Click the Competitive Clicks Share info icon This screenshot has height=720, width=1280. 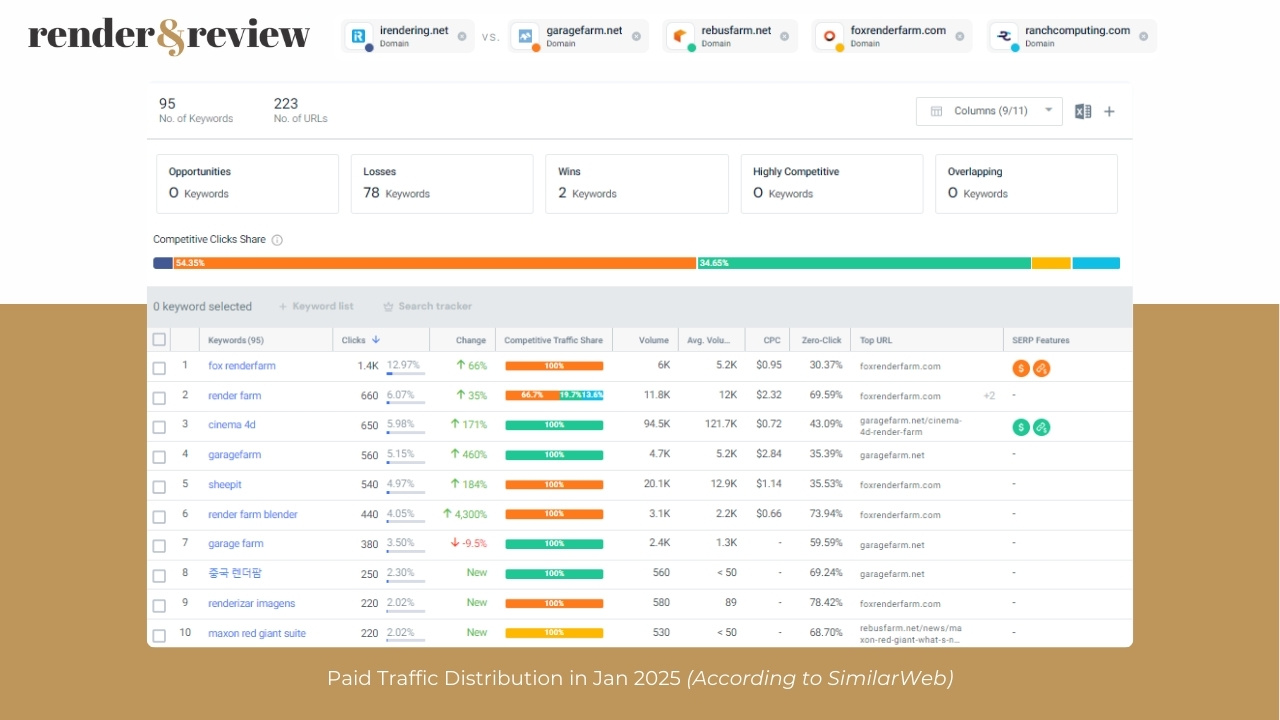coord(277,240)
